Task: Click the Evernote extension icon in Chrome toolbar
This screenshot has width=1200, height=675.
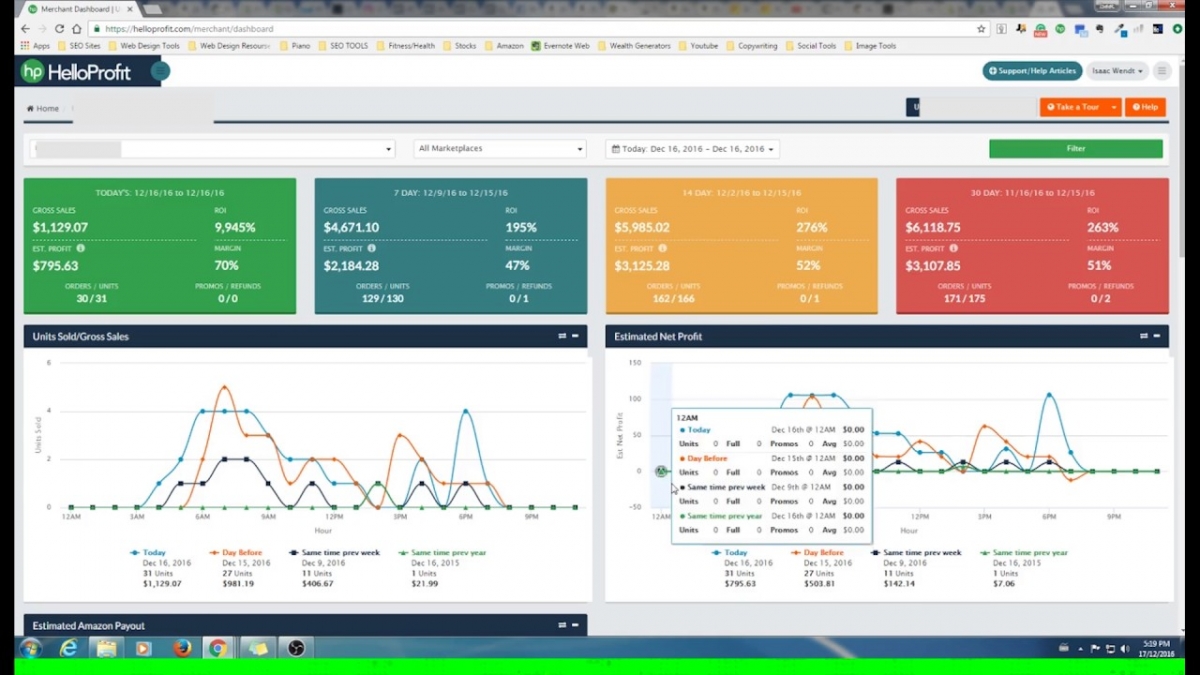Action: click(x=1098, y=30)
